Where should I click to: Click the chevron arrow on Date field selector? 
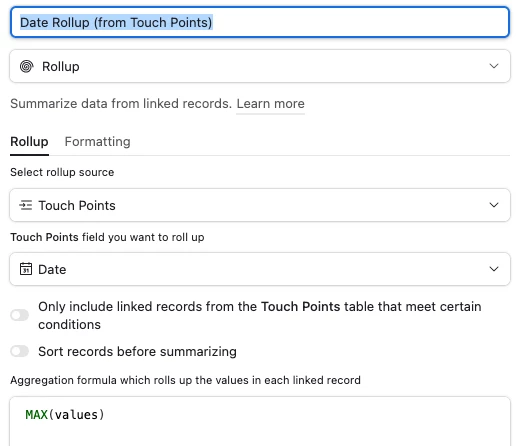click(494, 269)
